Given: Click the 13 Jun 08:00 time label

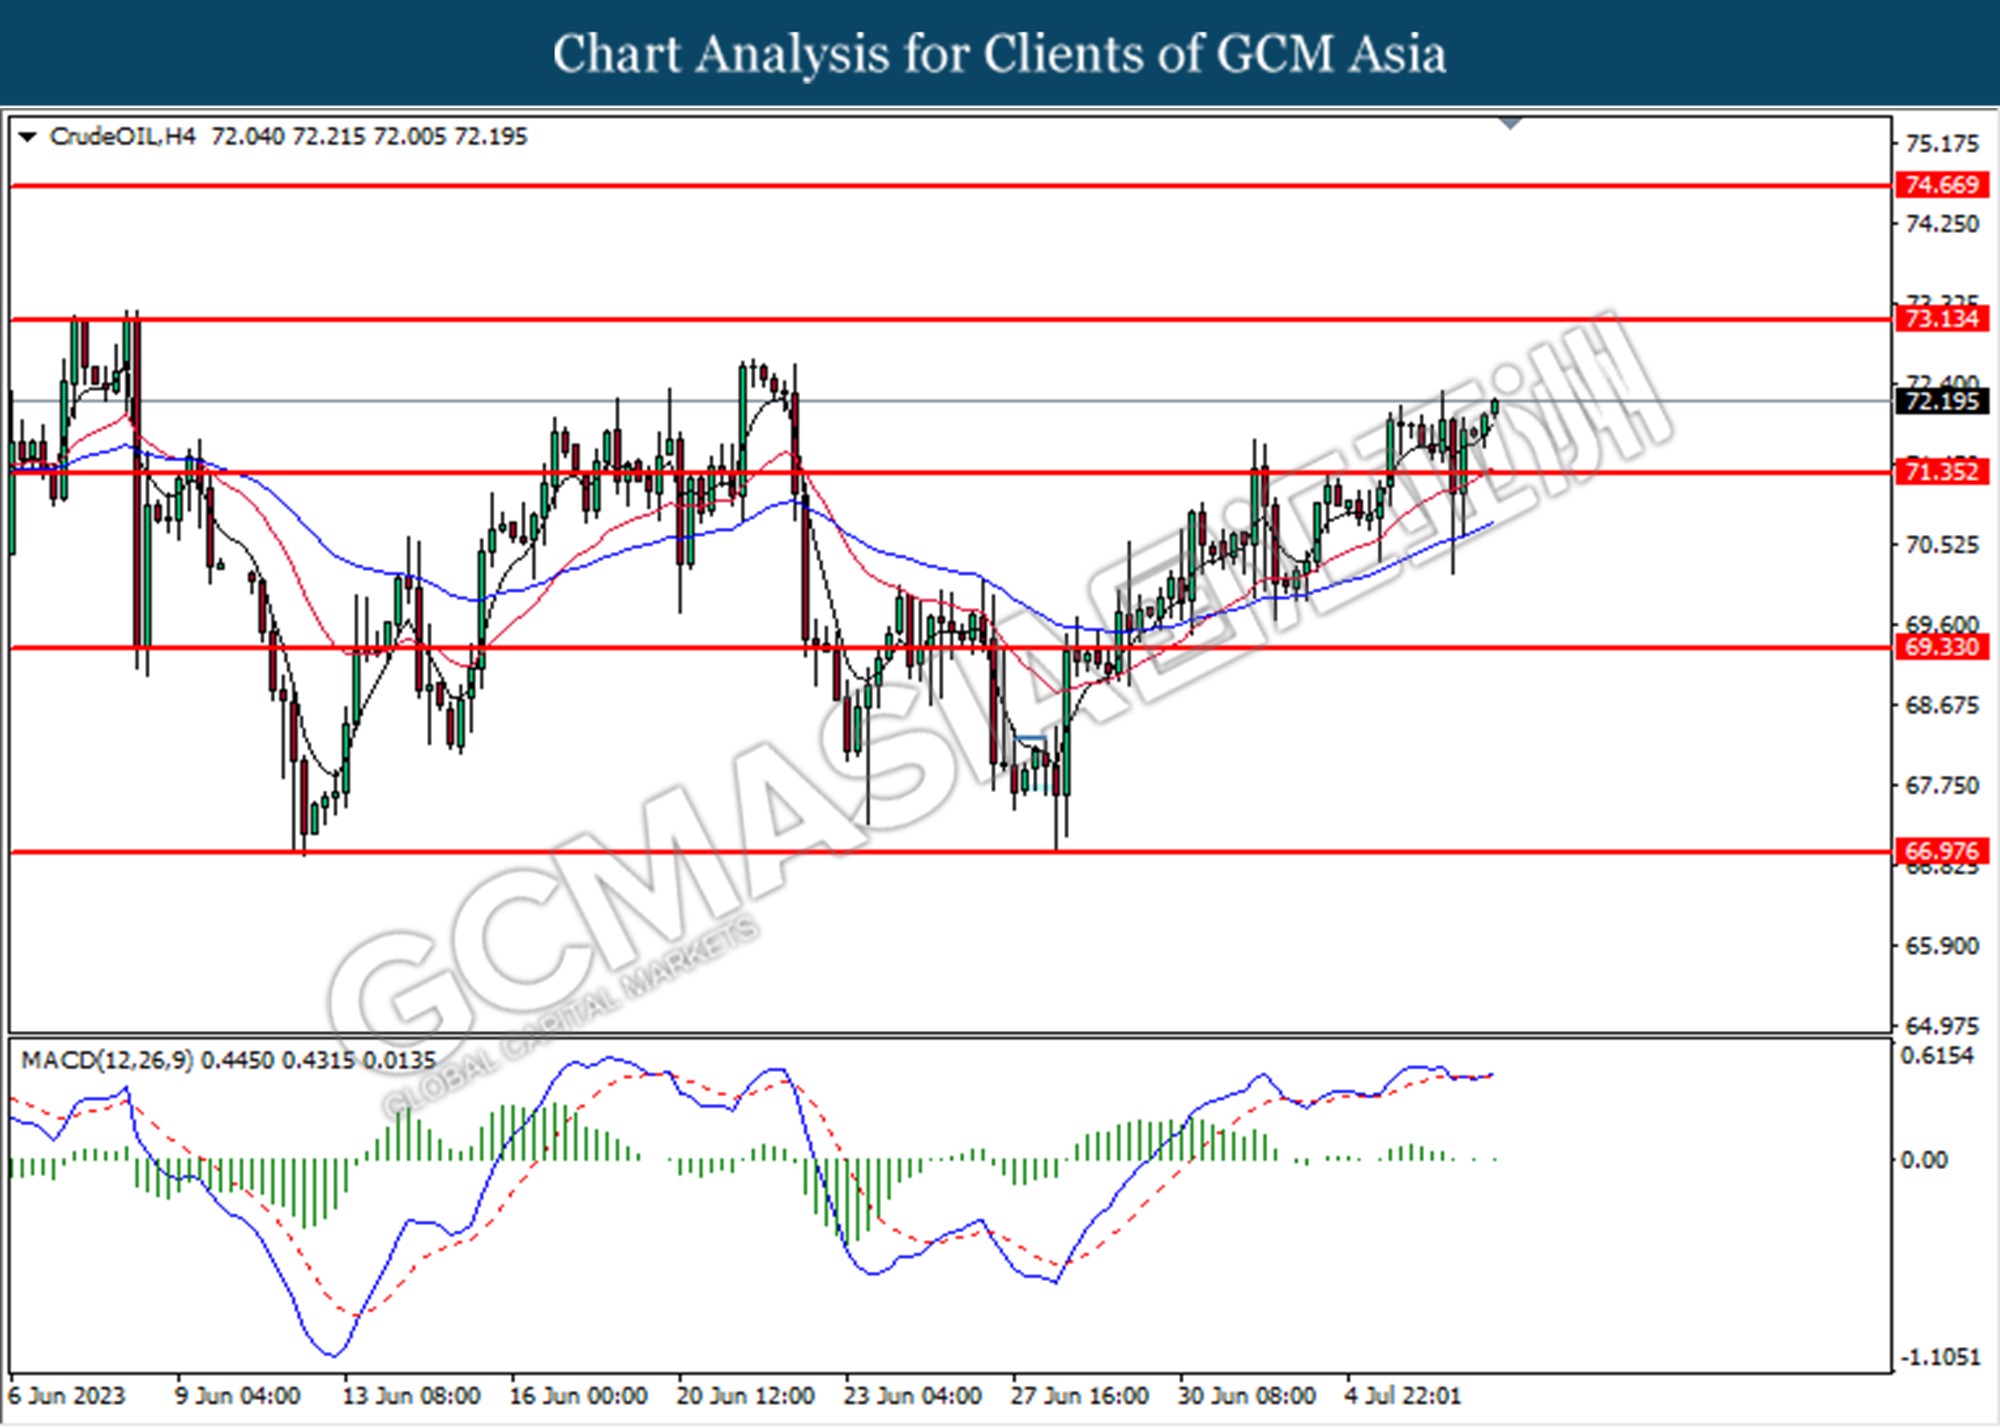Looking at the screenshot, I should (411, 1396).
